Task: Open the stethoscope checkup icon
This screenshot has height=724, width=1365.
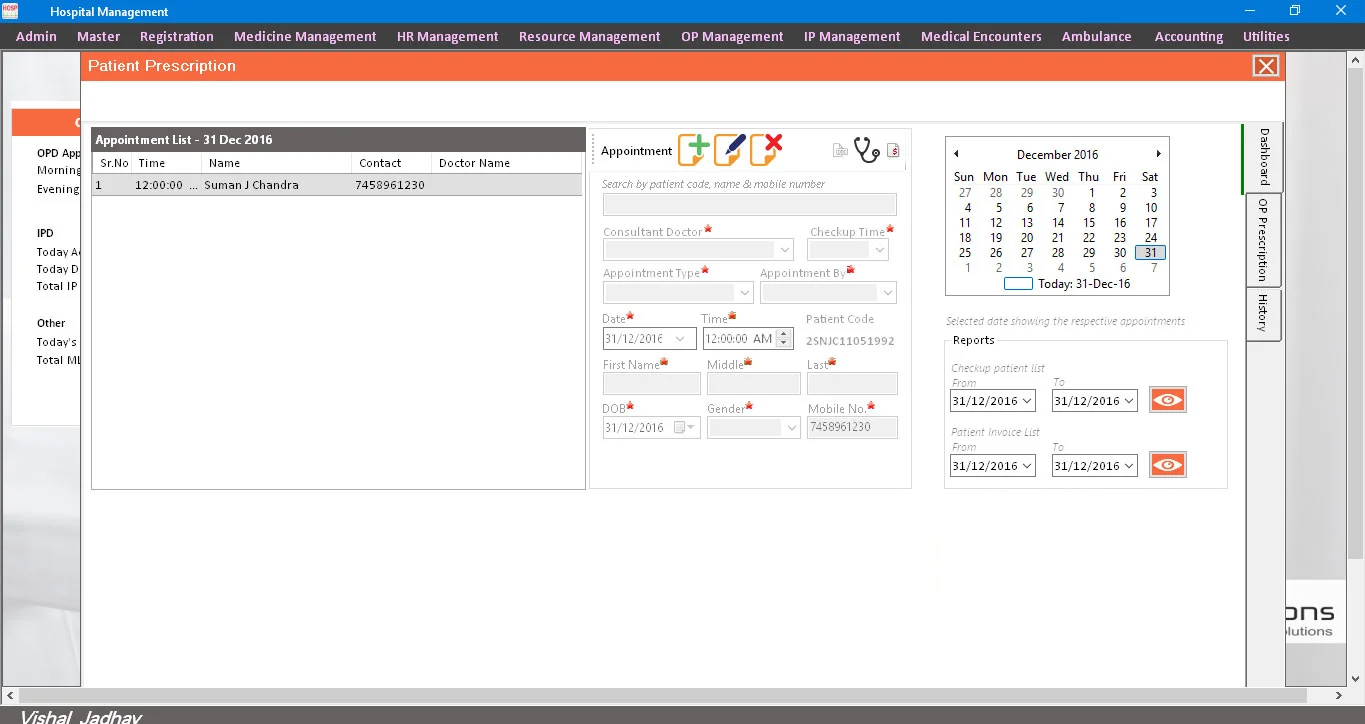Action: tap(866, 150)
